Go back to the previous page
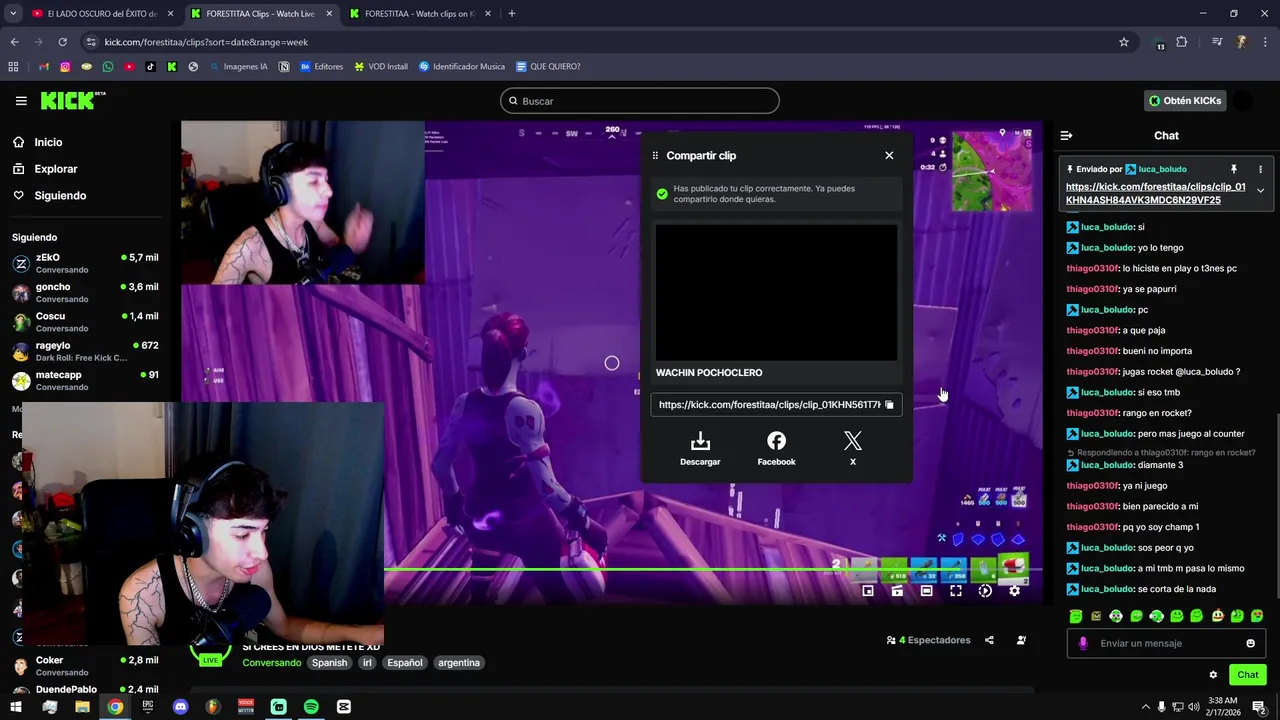Image resolution: width=1280 pixels, height=720 pixels. [14, 42]
